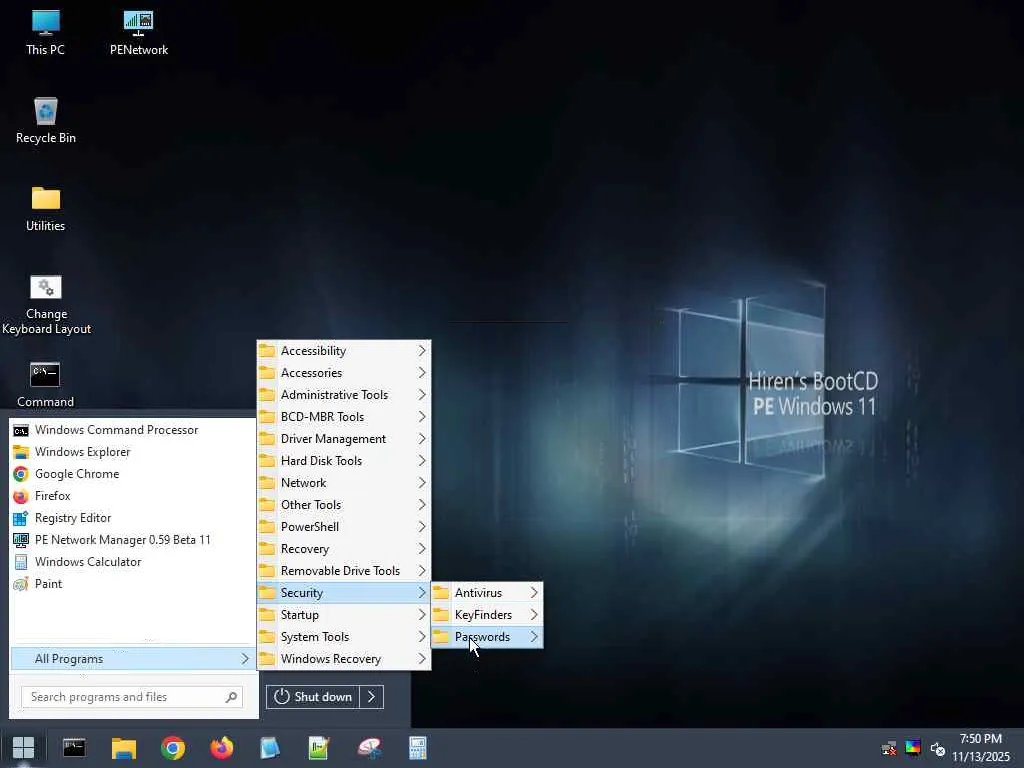
Task: Open the Passwords submenu
Action: click(x=487, y=637)
